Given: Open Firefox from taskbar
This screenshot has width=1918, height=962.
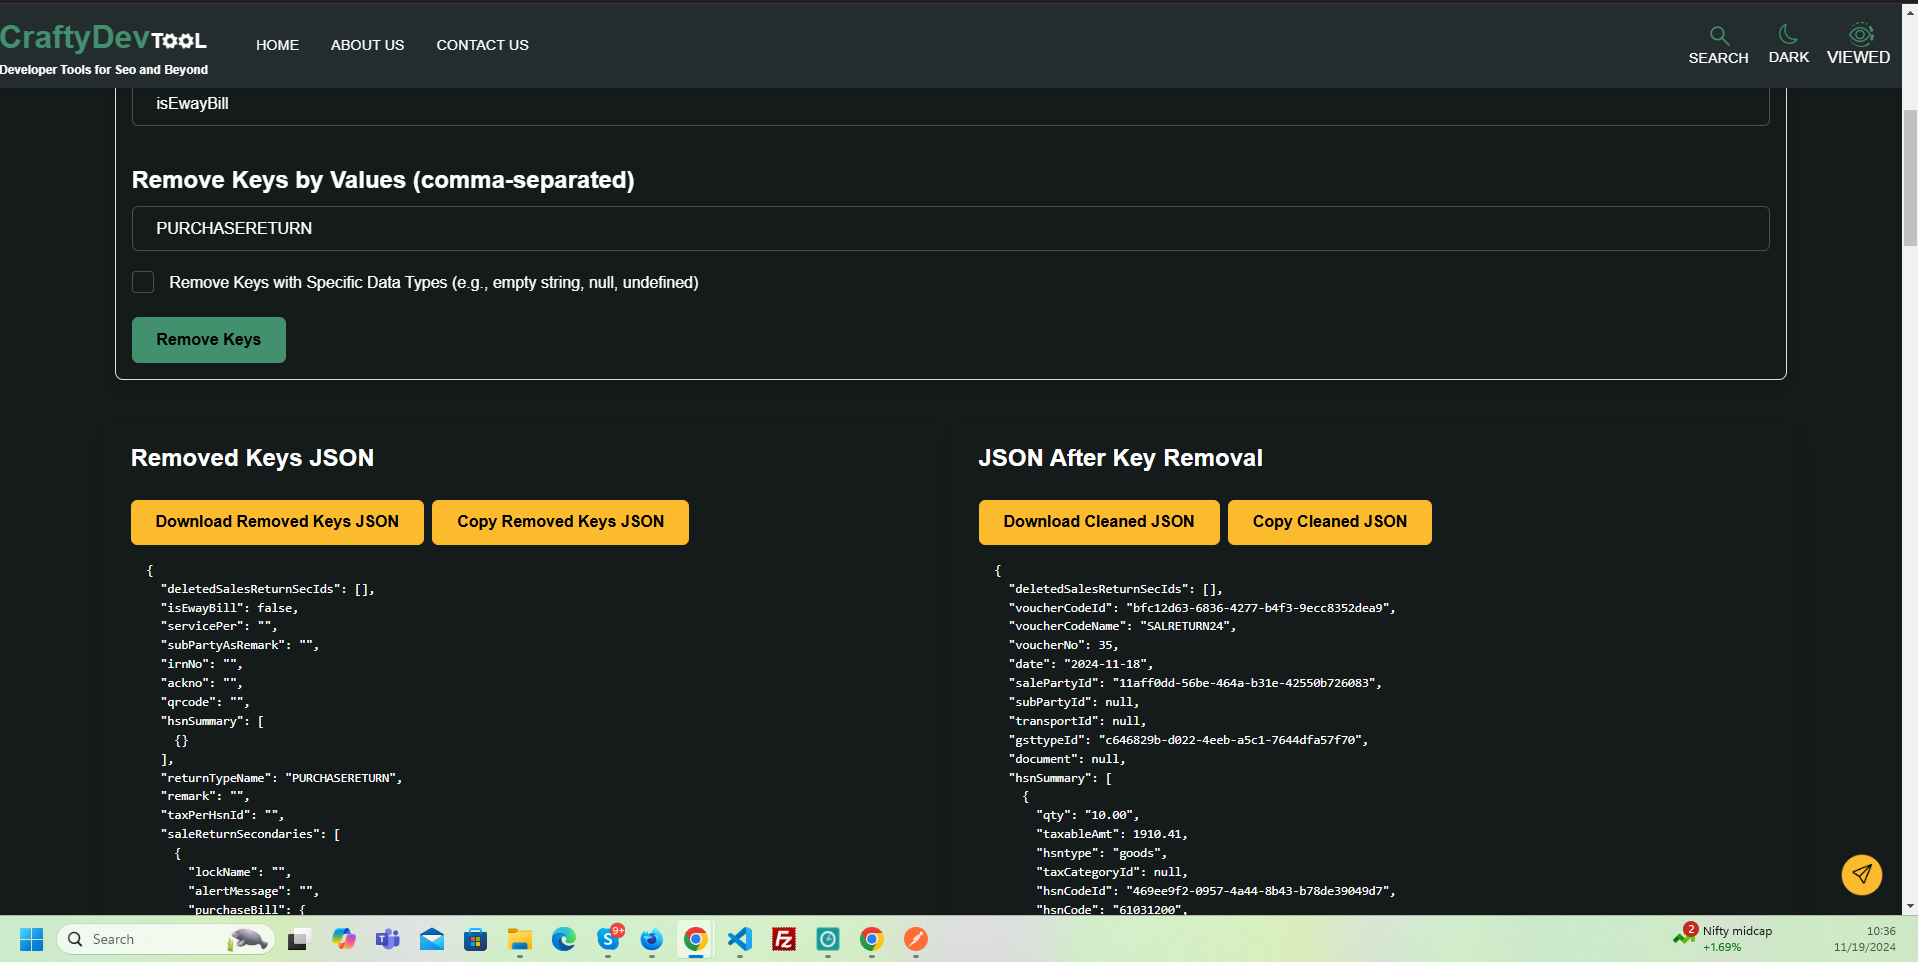Looking at the screenshot, I should pyautogui.click(x=652, y=939).
